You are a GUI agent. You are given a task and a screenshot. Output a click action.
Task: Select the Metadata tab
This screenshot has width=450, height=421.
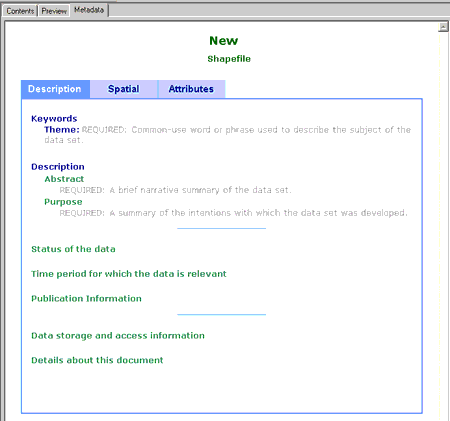(89, 10)
